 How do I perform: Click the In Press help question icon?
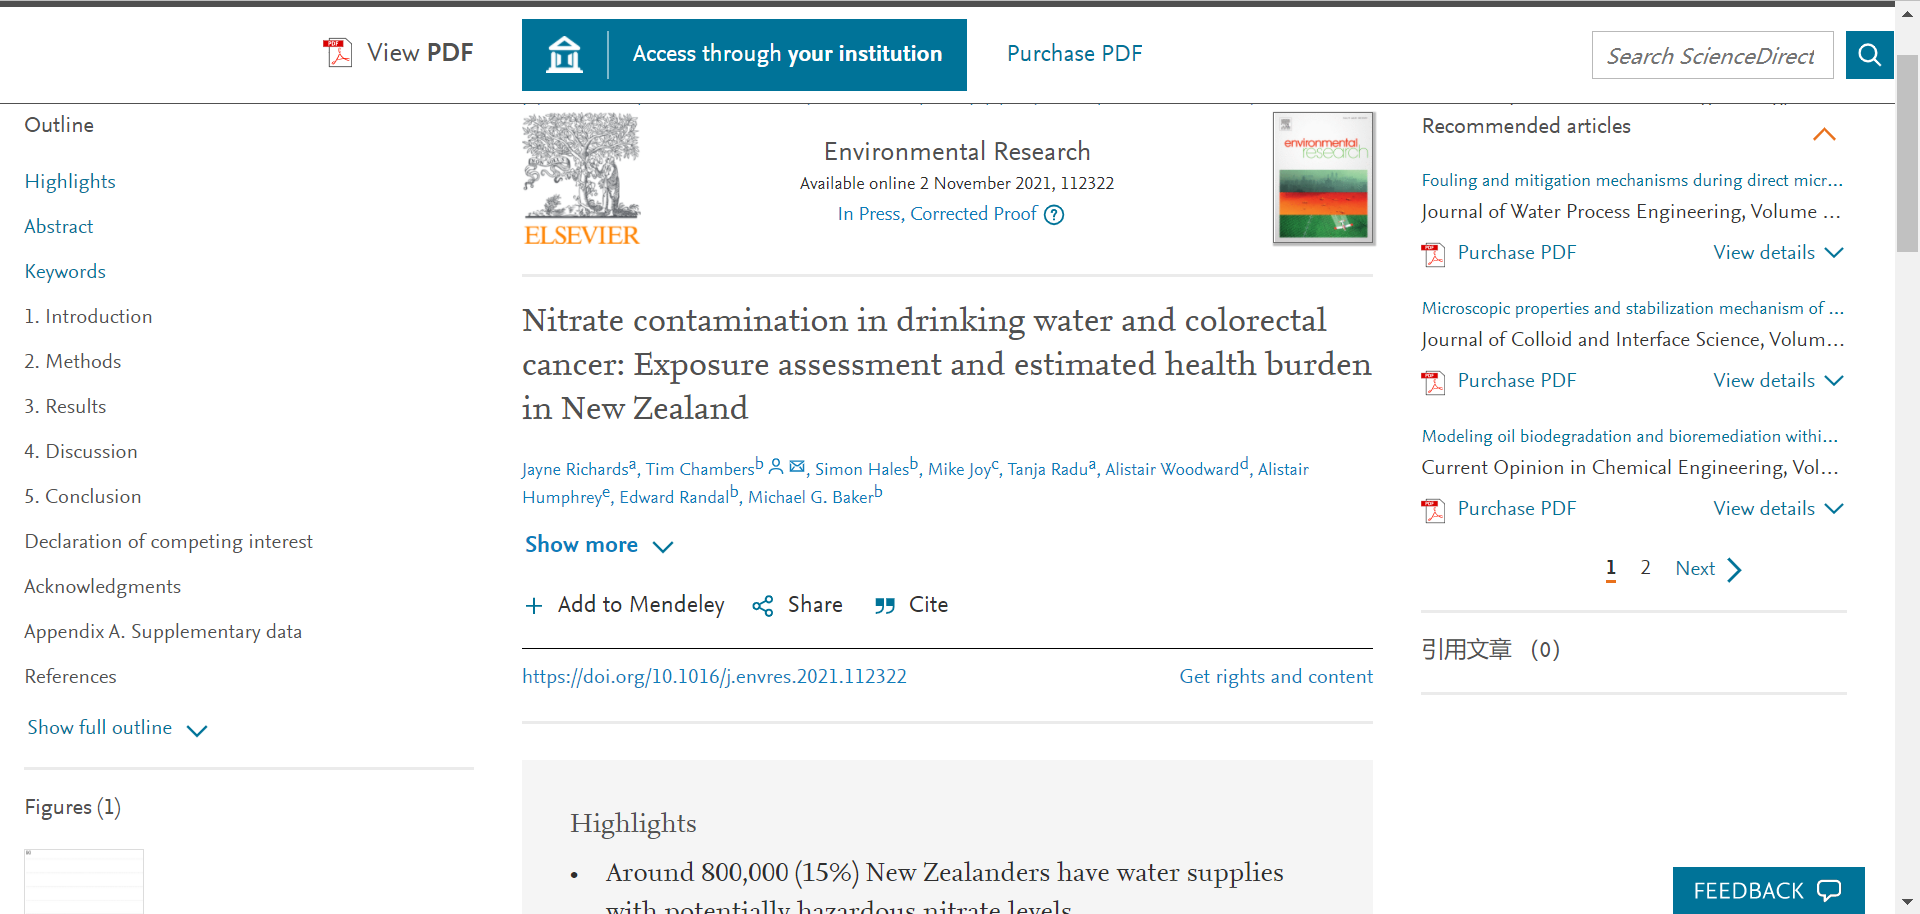(x=1054, y=215)
